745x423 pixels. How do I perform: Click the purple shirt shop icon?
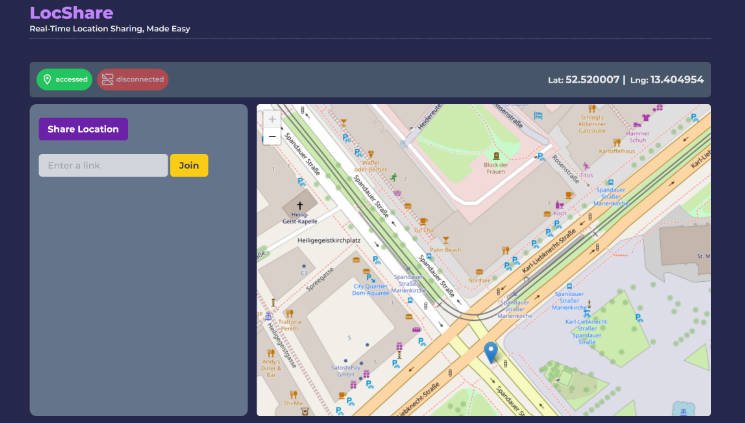pos(646,117)
